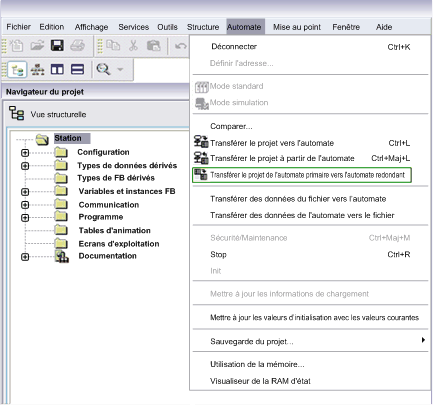The height and width of the screenshot is (405, 433).
Task: Open the dropdown arrow beside the magnifier
Action: click(120, 70)
